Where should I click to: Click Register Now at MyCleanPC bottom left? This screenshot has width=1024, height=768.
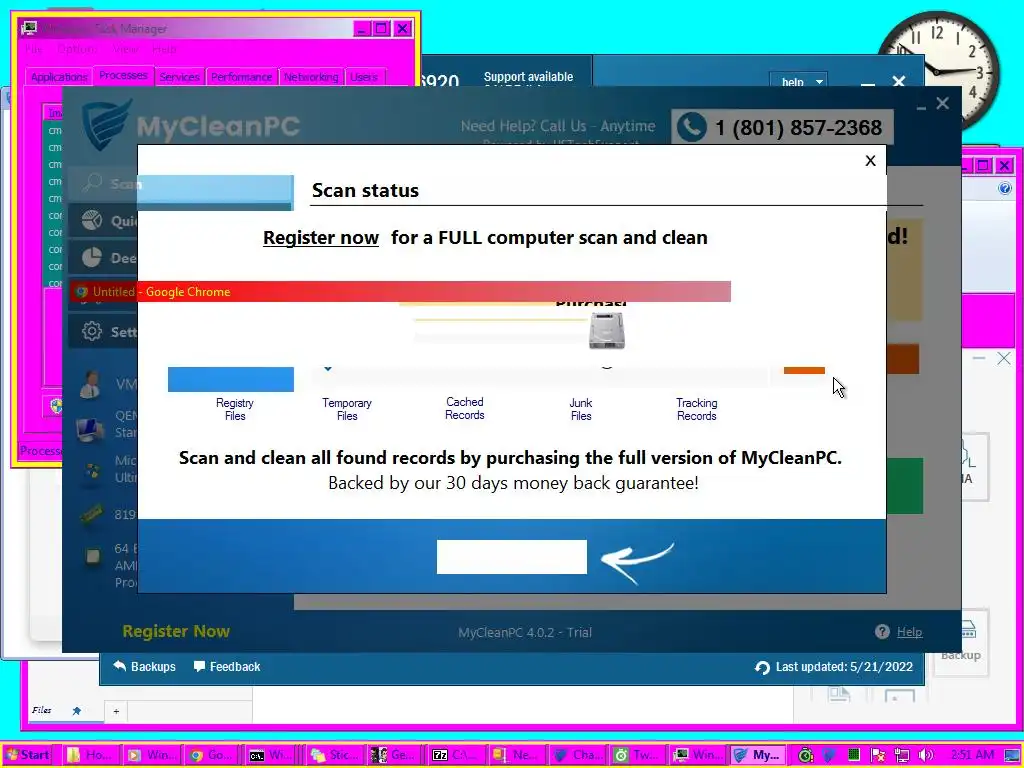(176, 632)
